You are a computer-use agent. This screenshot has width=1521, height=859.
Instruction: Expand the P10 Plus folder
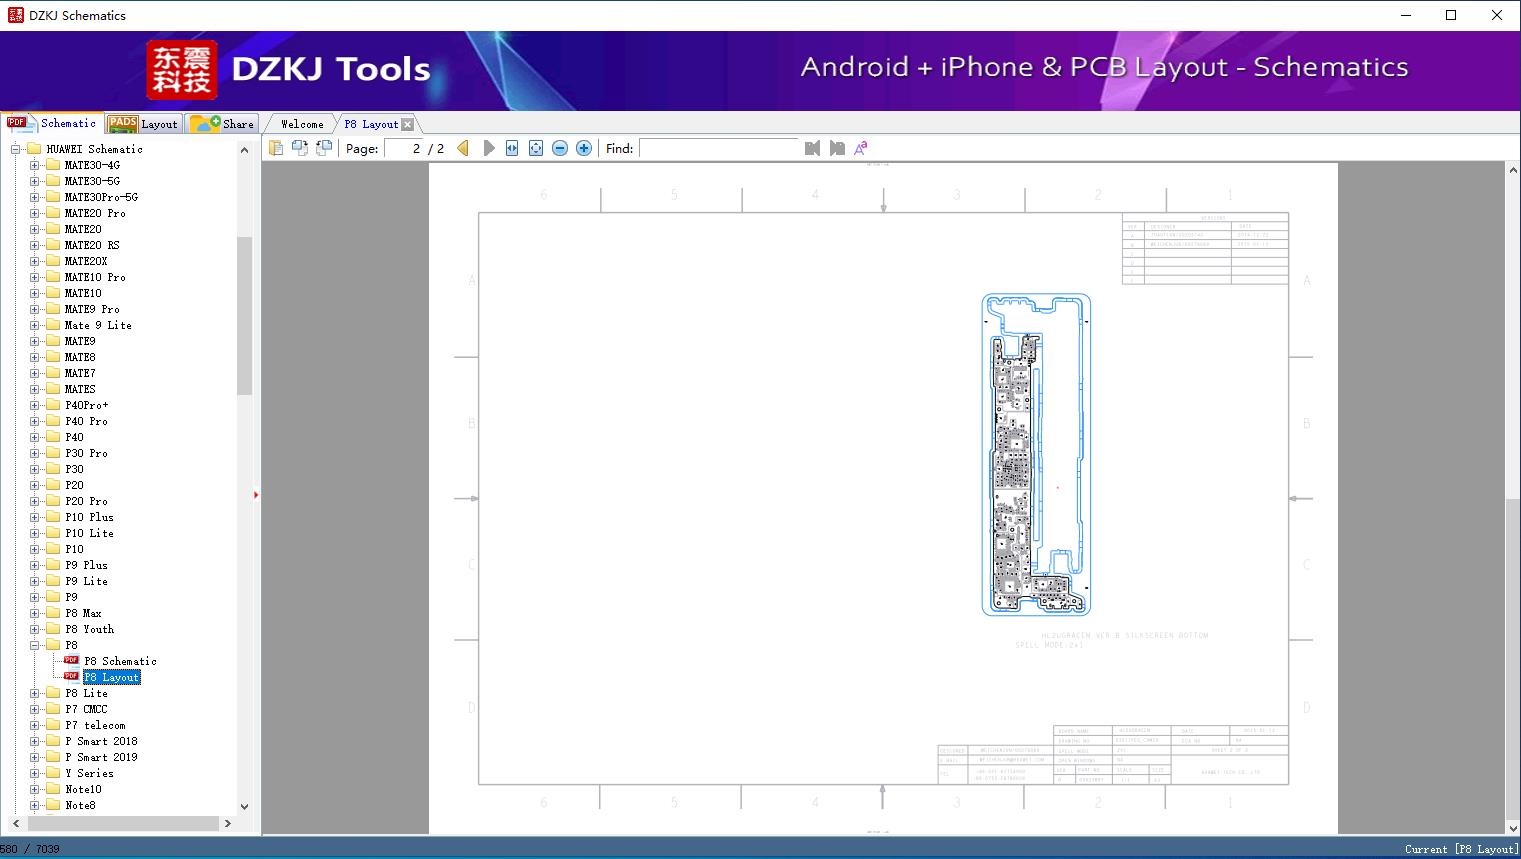[x=34, y=517]
